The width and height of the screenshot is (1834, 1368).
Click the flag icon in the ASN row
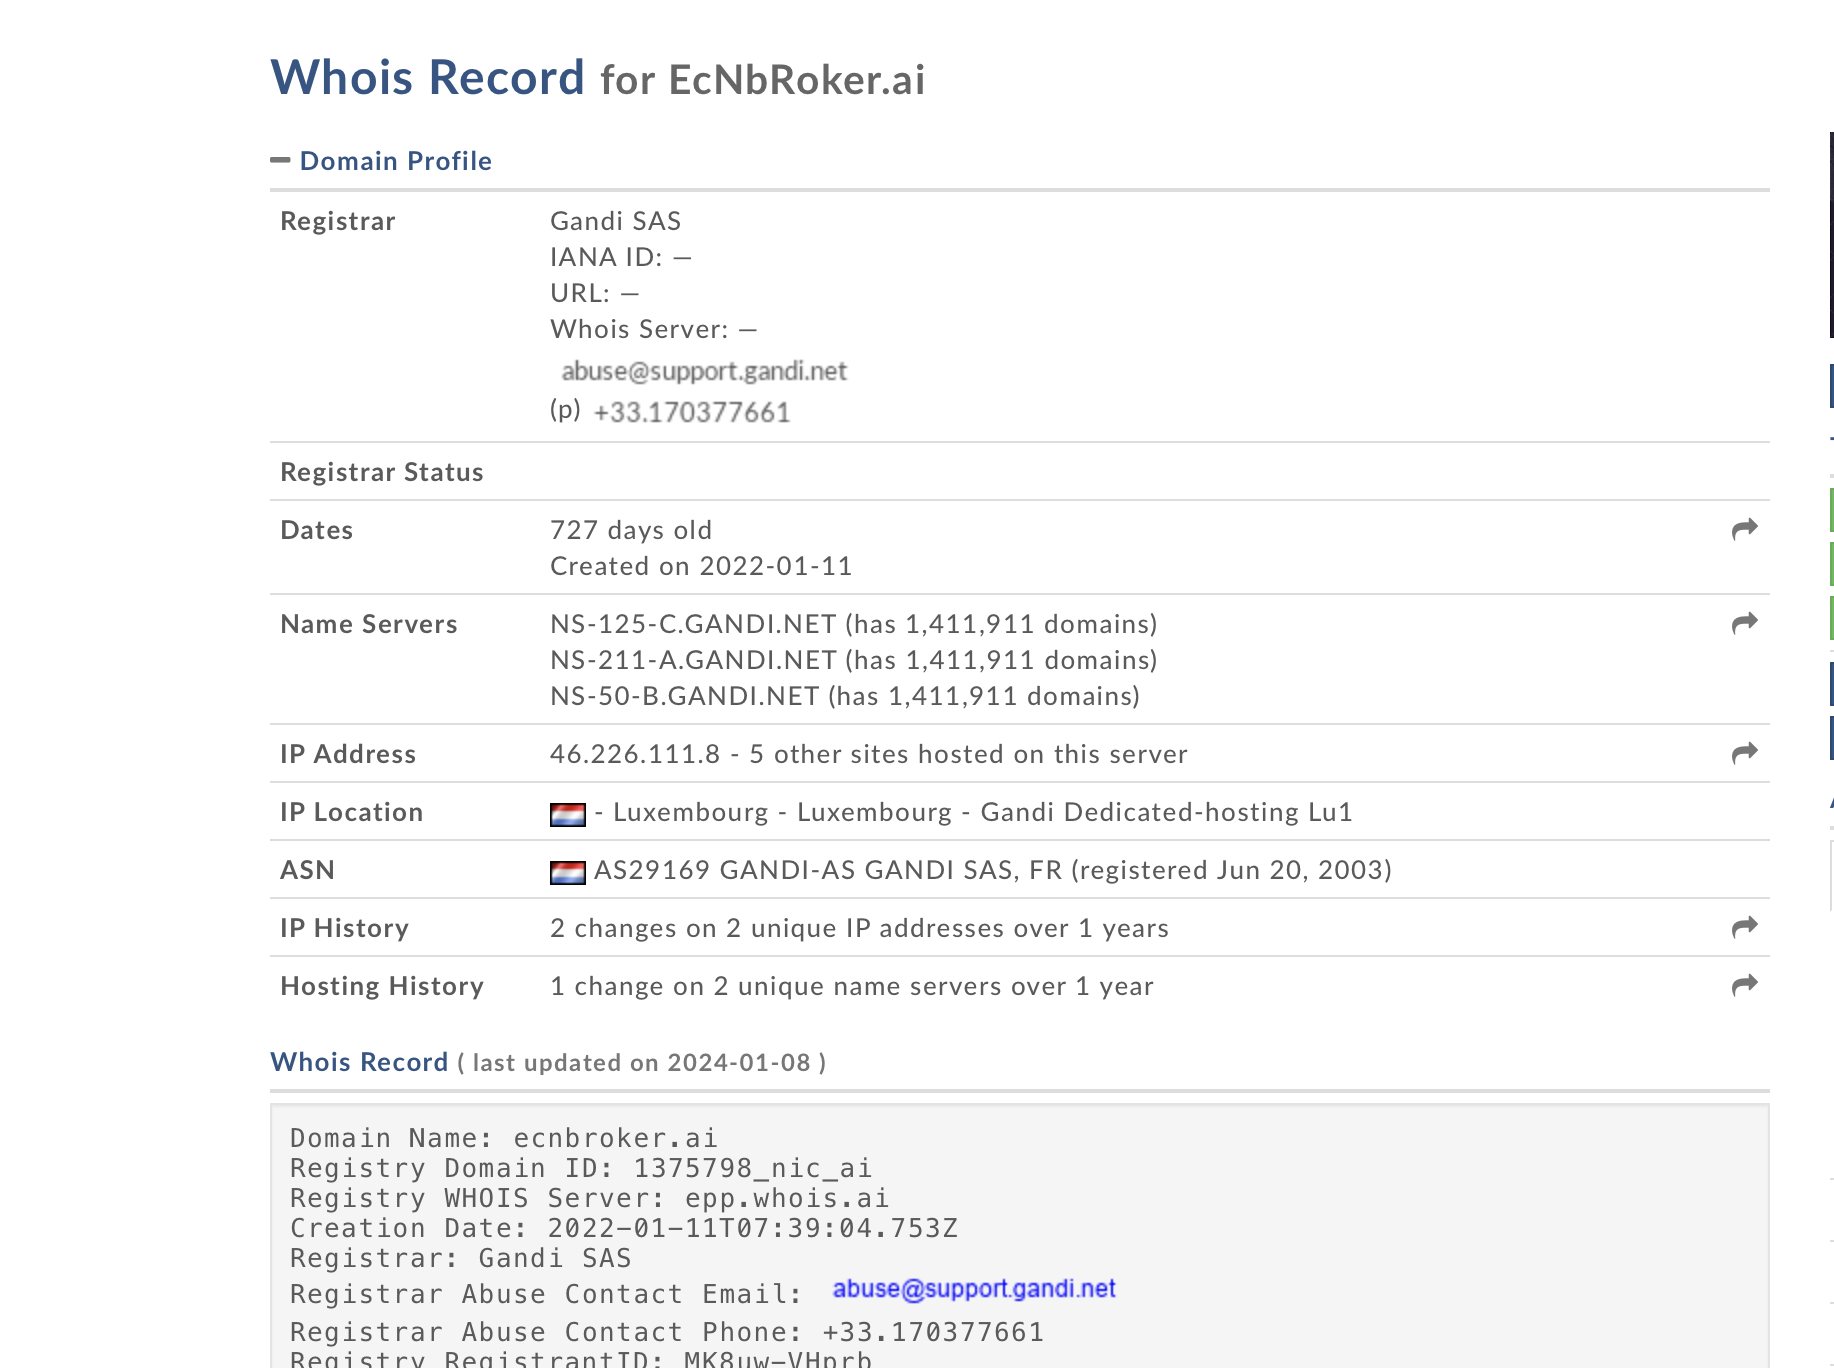coord(568,873)
